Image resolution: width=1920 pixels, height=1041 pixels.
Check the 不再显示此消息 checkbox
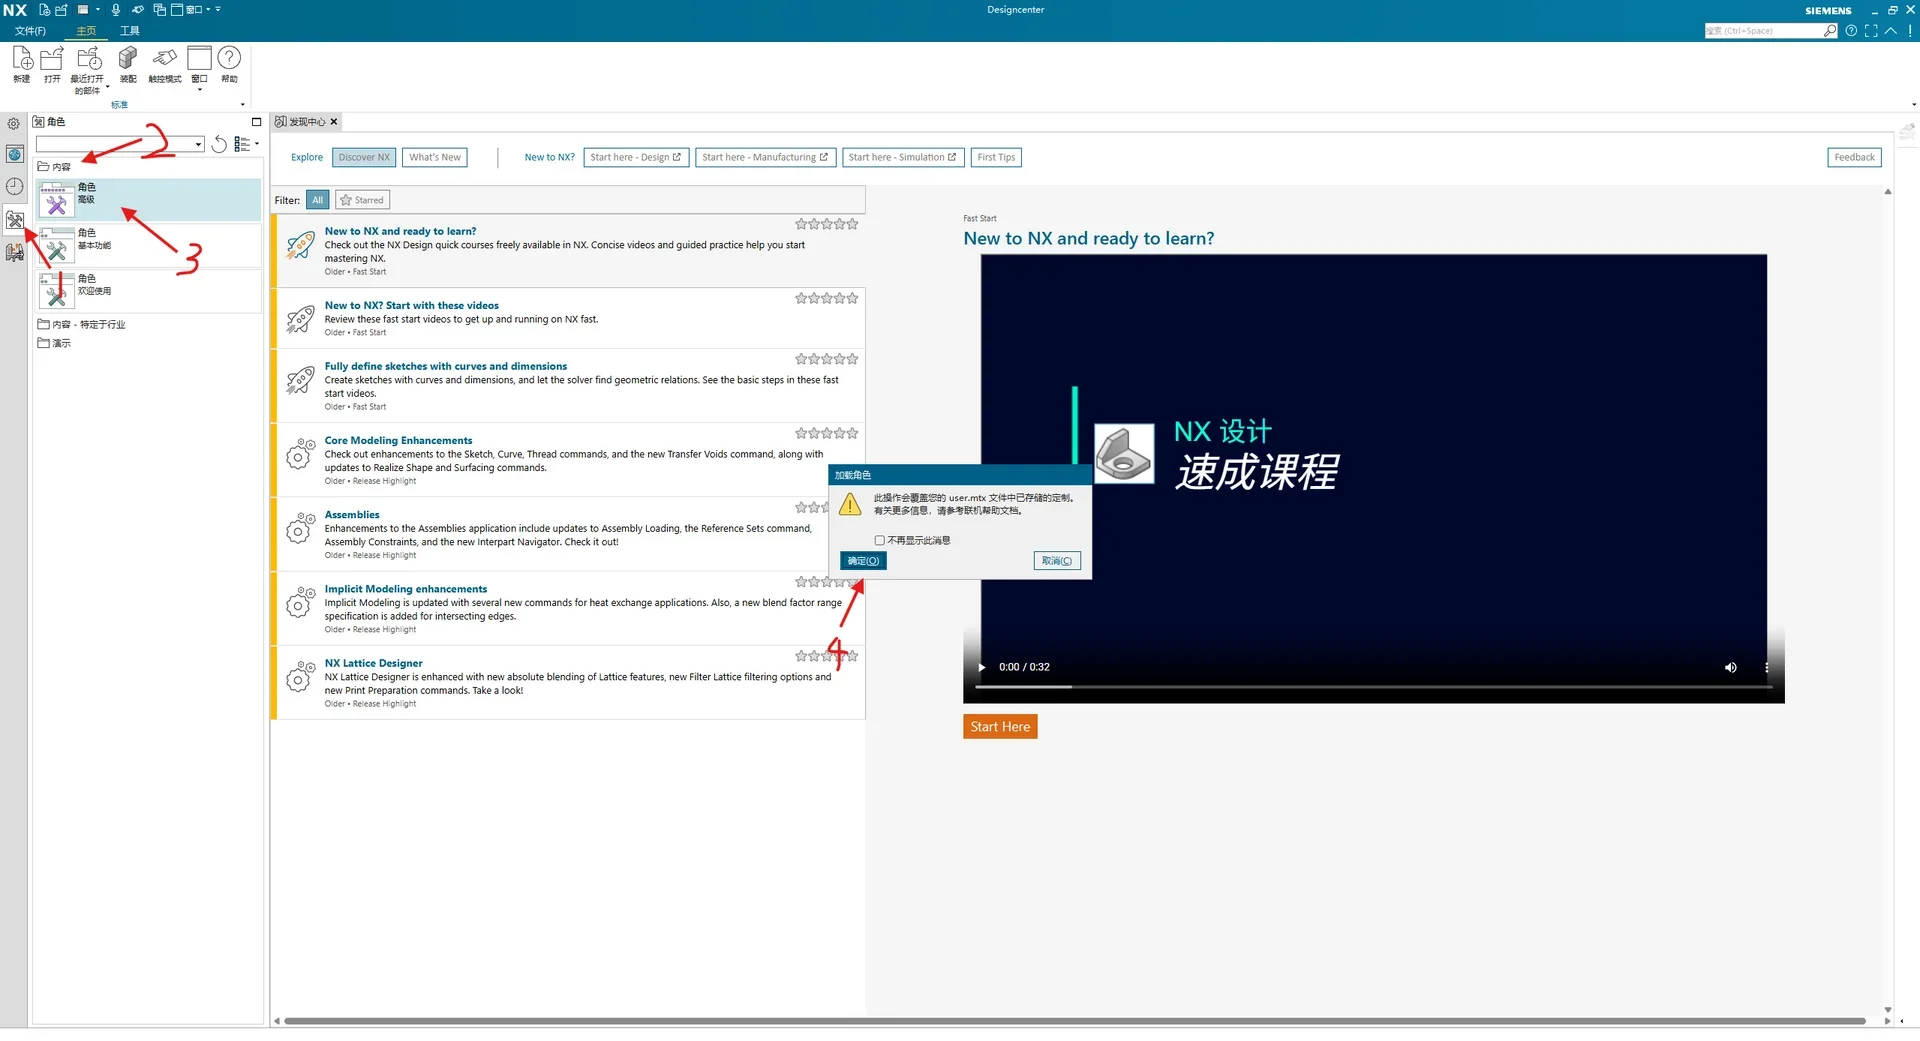(880, 541)
